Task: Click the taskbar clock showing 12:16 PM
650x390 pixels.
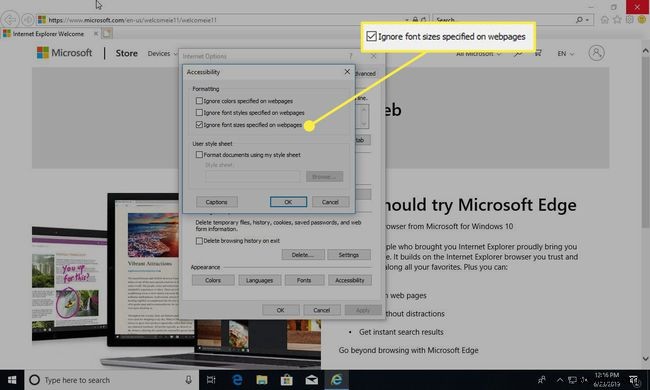Action: 606,380
